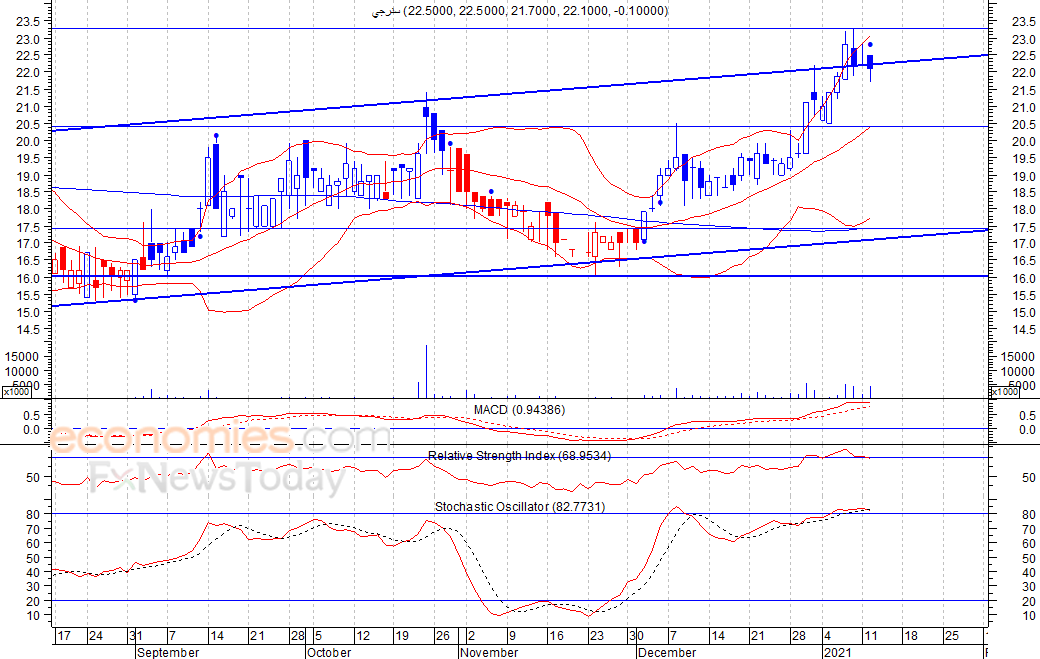Screen dimensions: 1040x659
Task: Click the December month label on time axis
Action: [x=667, y=652]
